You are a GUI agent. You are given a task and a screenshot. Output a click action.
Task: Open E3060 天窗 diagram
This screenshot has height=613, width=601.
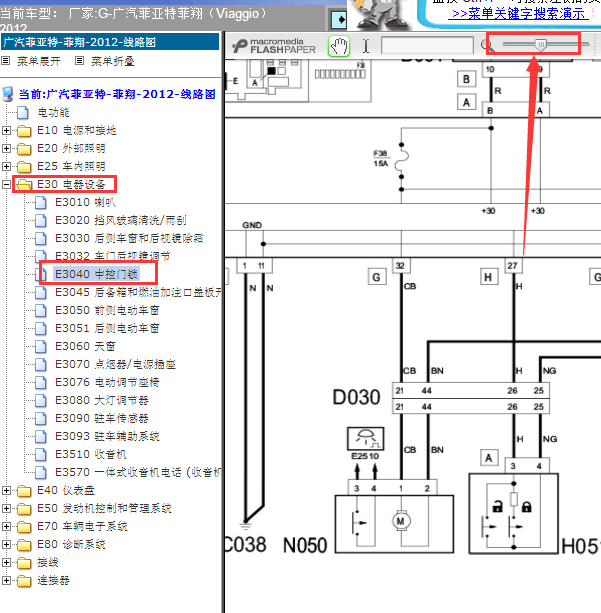pyautogui.click(x=85, y=346)
